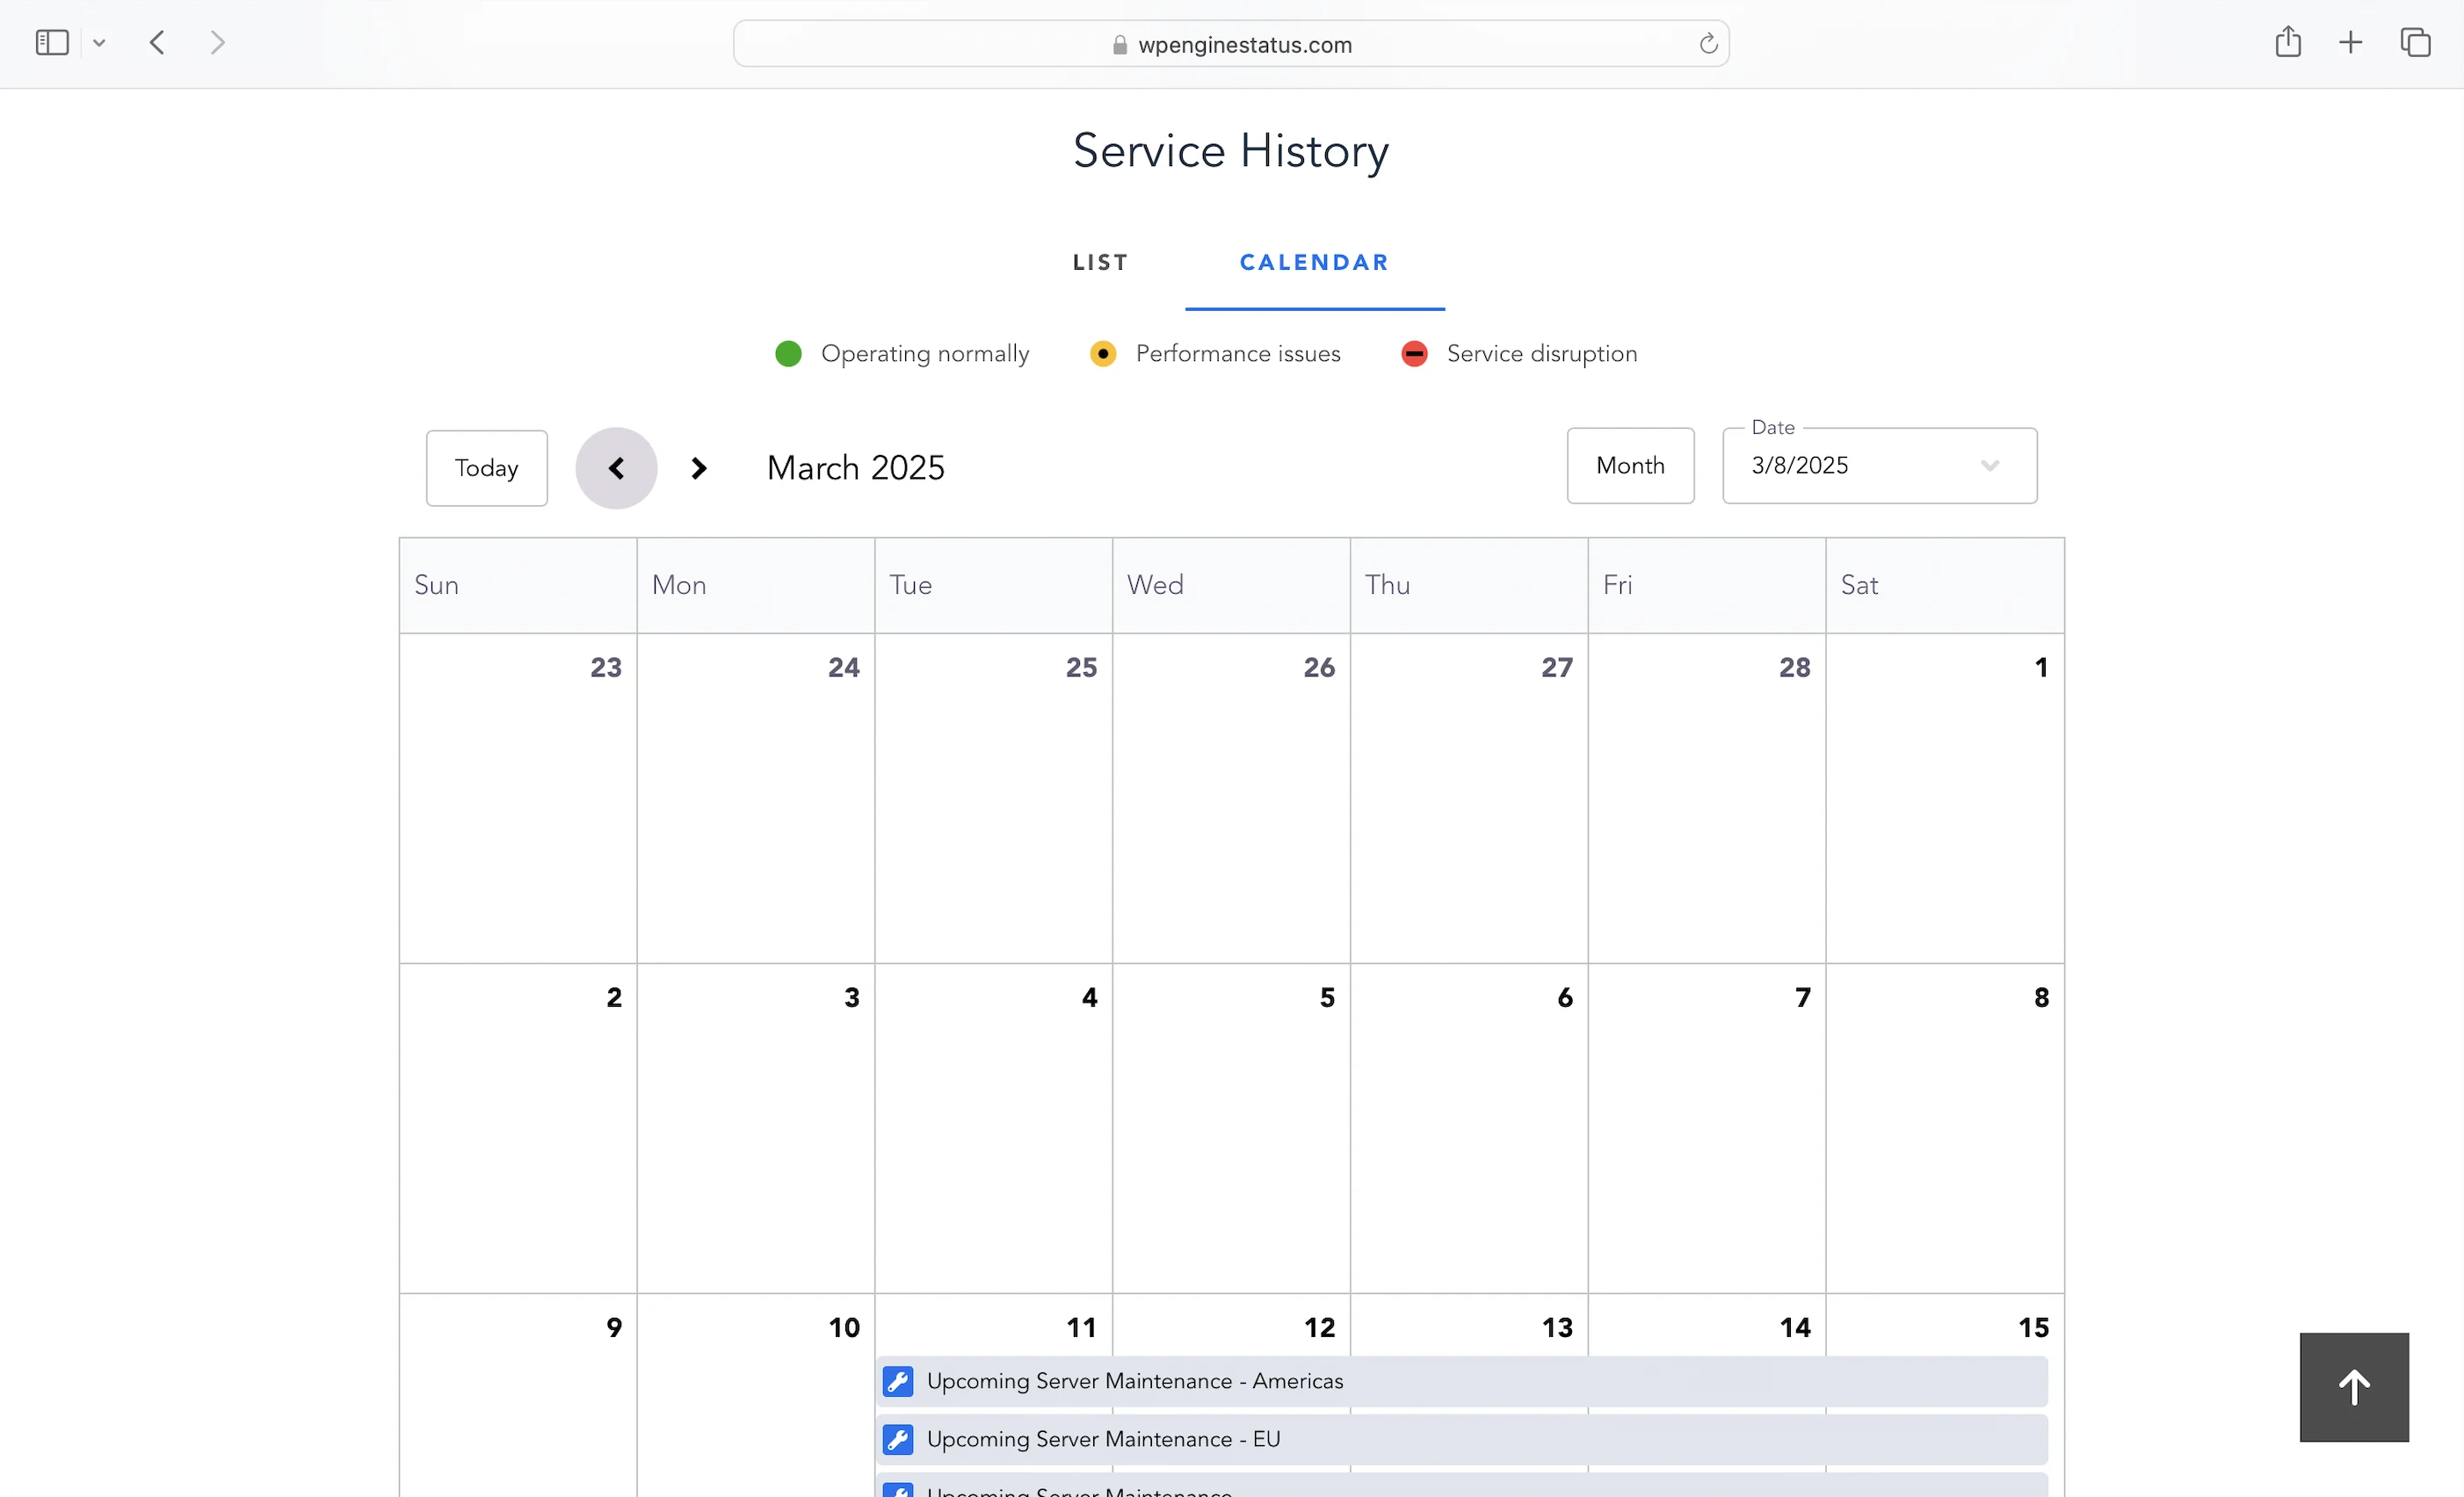Click the Today button
The height and width of the screenshot is (1497, 2464).
click(x=486, y=468)
